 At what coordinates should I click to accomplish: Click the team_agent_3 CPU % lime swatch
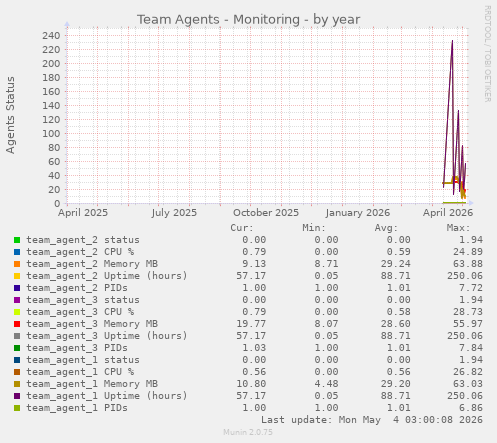17,312
